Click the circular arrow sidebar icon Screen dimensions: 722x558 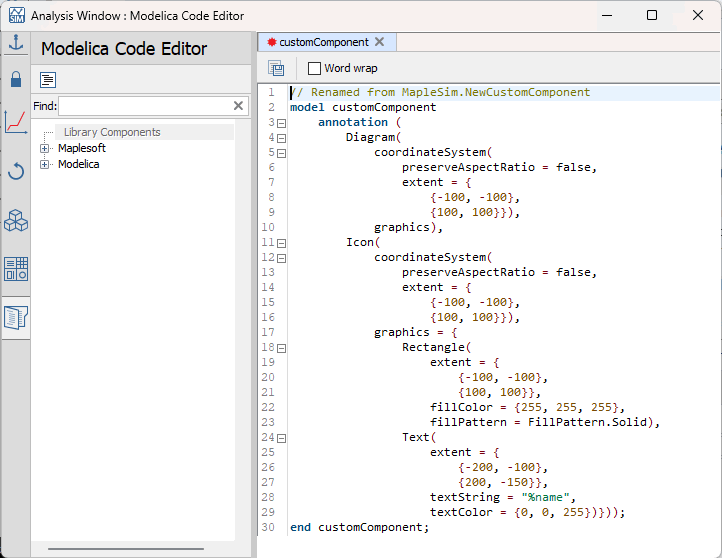click(15, 171)
